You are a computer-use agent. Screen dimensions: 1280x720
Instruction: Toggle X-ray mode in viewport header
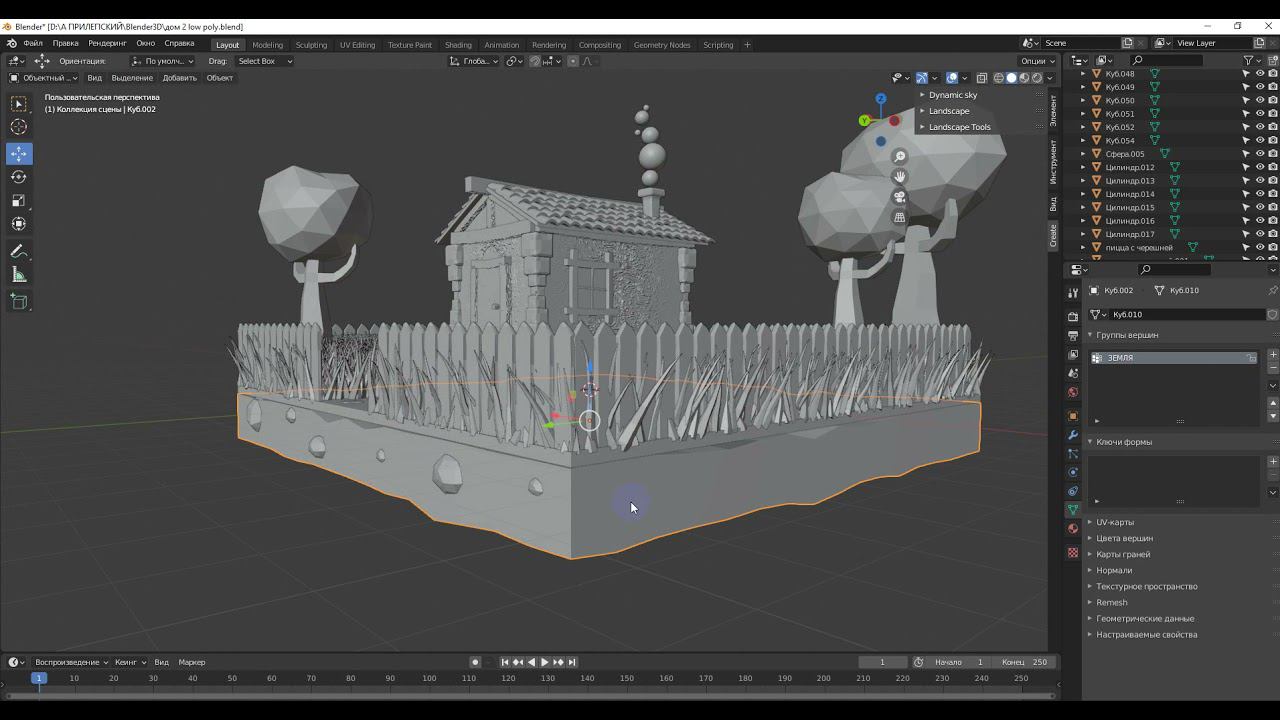[x=982, y=78]
